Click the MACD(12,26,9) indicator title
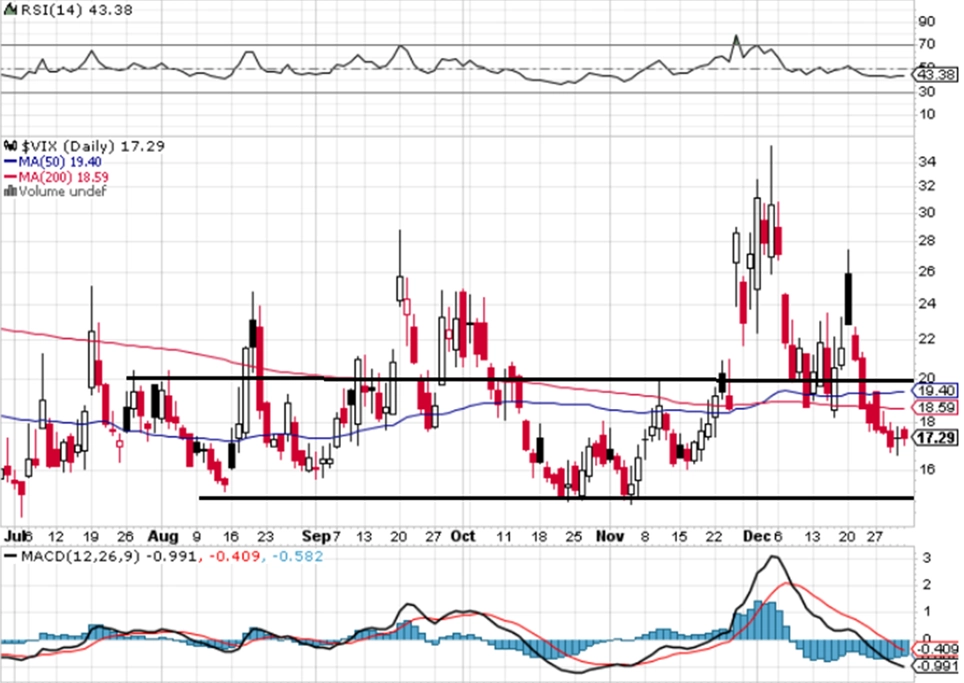The height and width of the screenshot is (683, 964). tap(81, 556)
